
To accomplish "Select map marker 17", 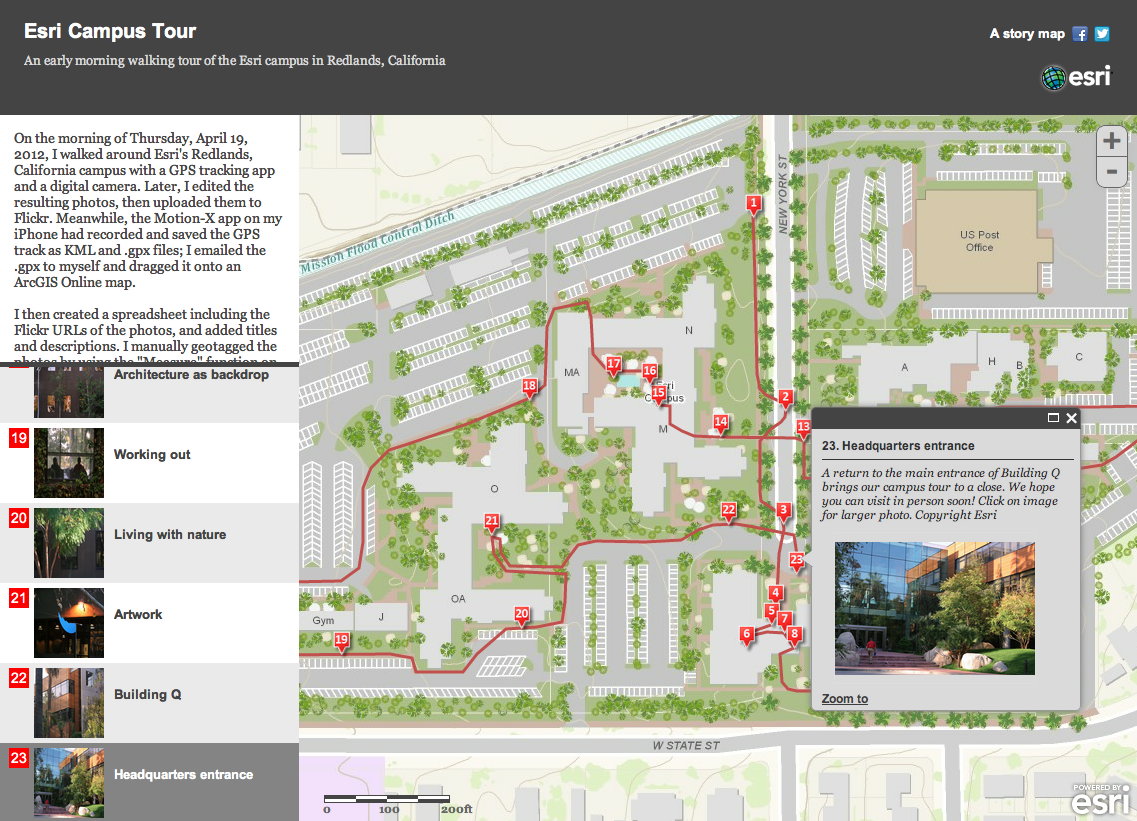I will (614, 366).
